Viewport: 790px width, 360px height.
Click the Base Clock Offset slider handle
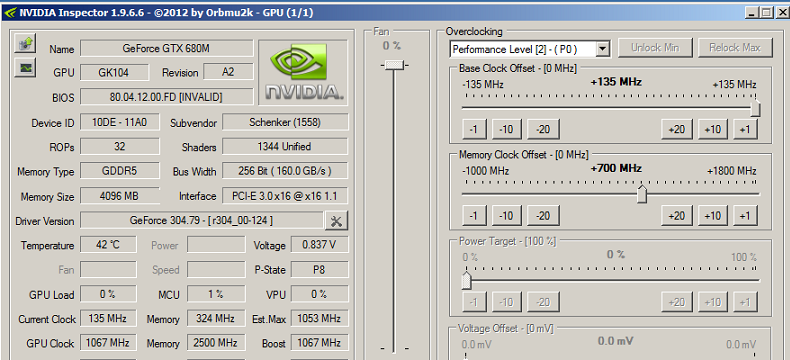(755, 109)
